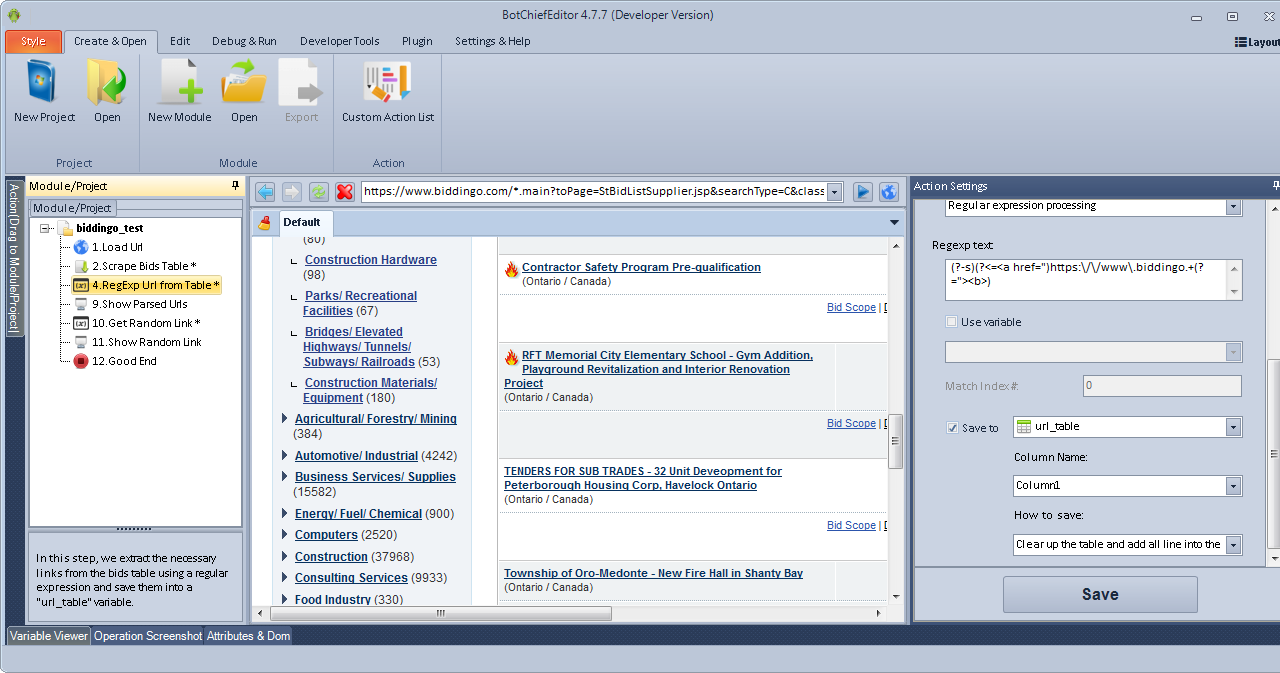Open the Custom Action List
Image resolution: width=1280 pixels, height=673 pixels.
pyautogui.click(x=388, y=85)
